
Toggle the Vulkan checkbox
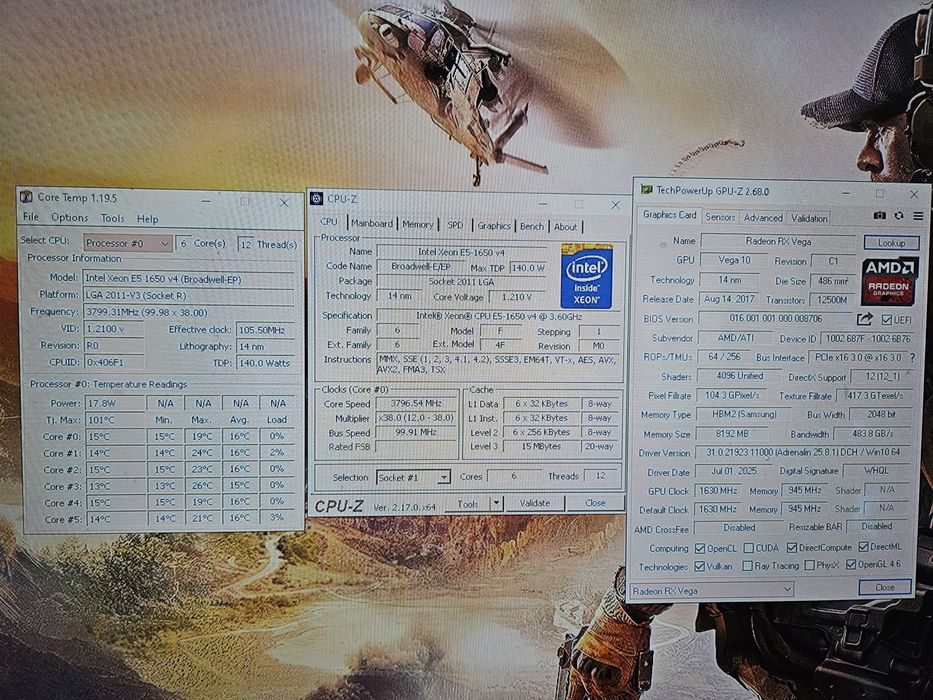700,566
